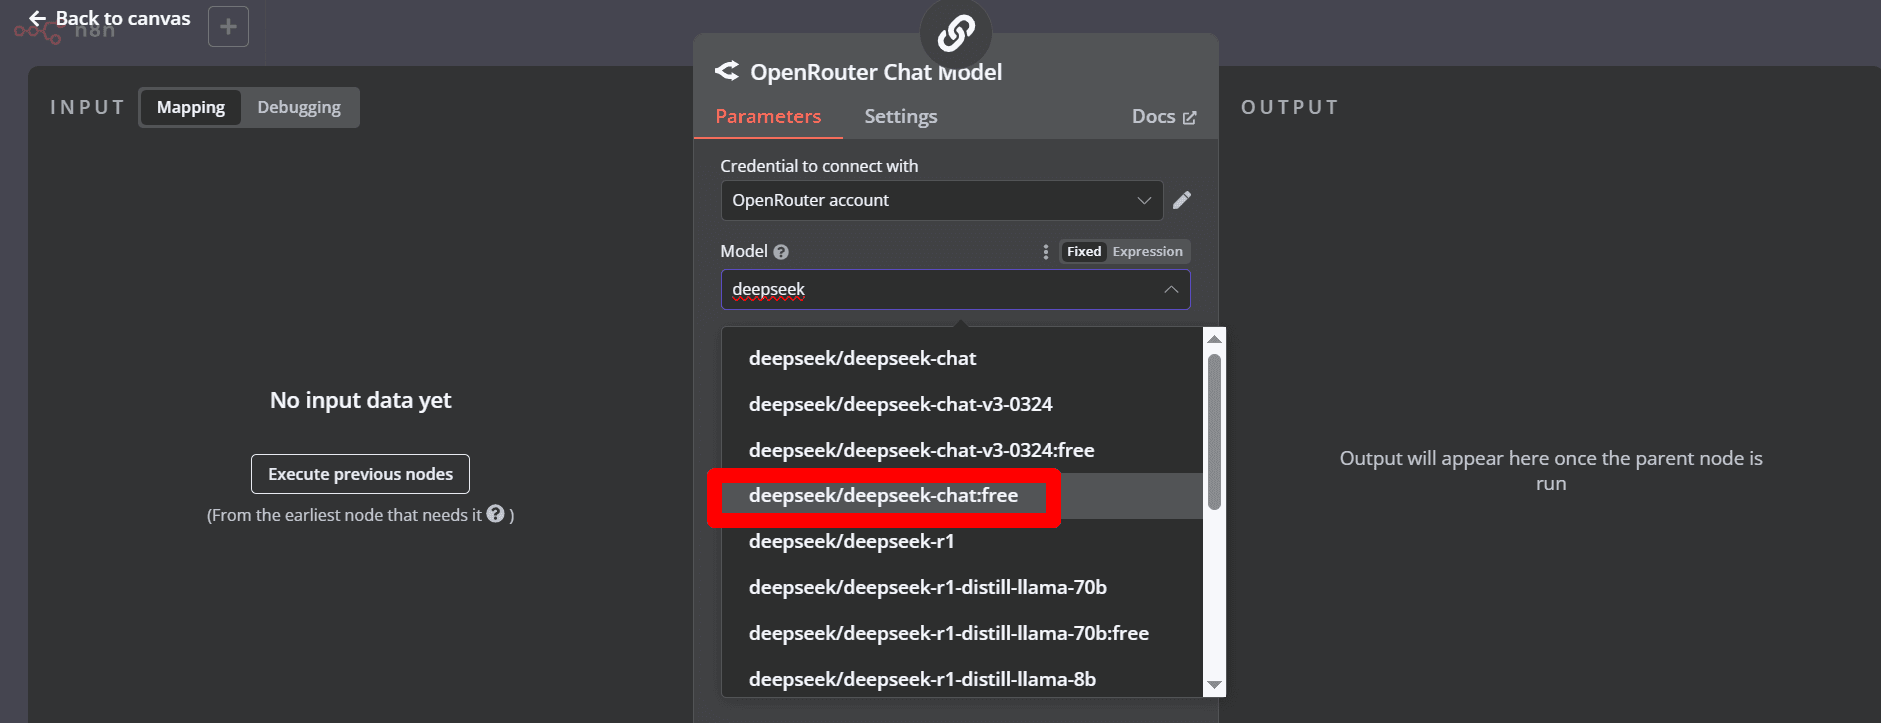Open the Docs external link
Viewport: 1881px width, 723px height.
[1163, 117]
